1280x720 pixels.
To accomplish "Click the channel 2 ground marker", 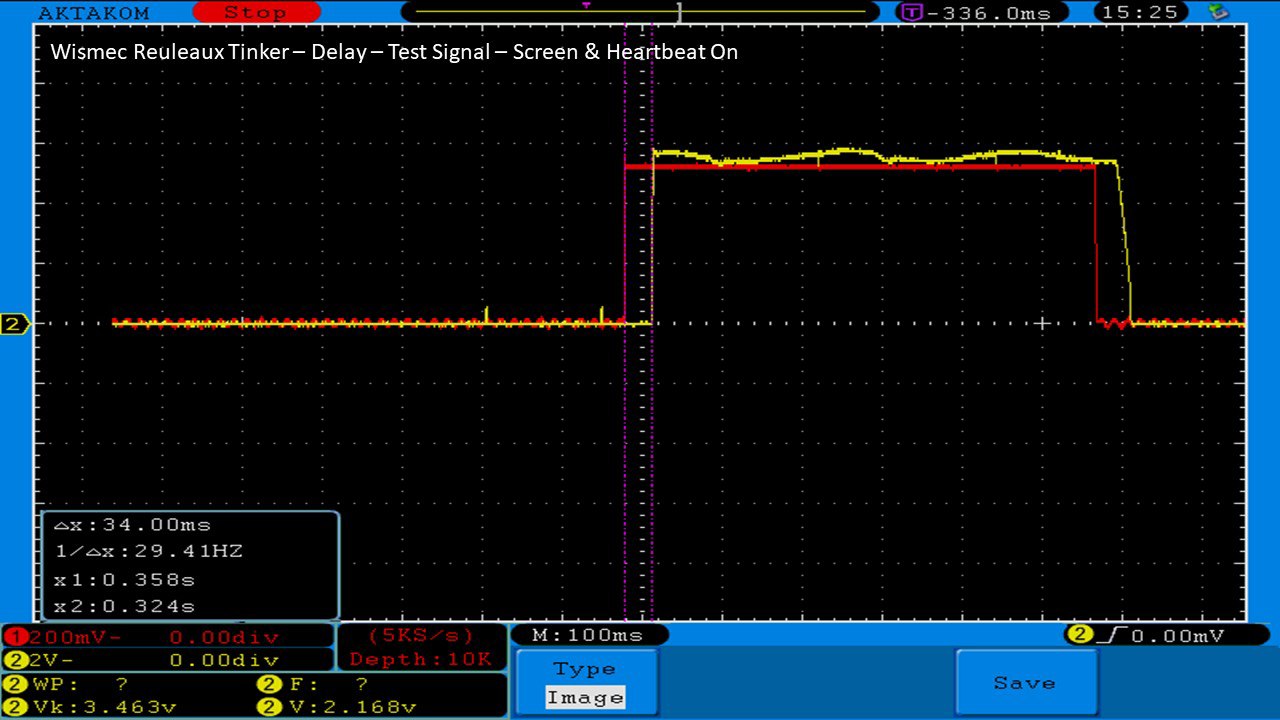I will click(x=14, y=324).
